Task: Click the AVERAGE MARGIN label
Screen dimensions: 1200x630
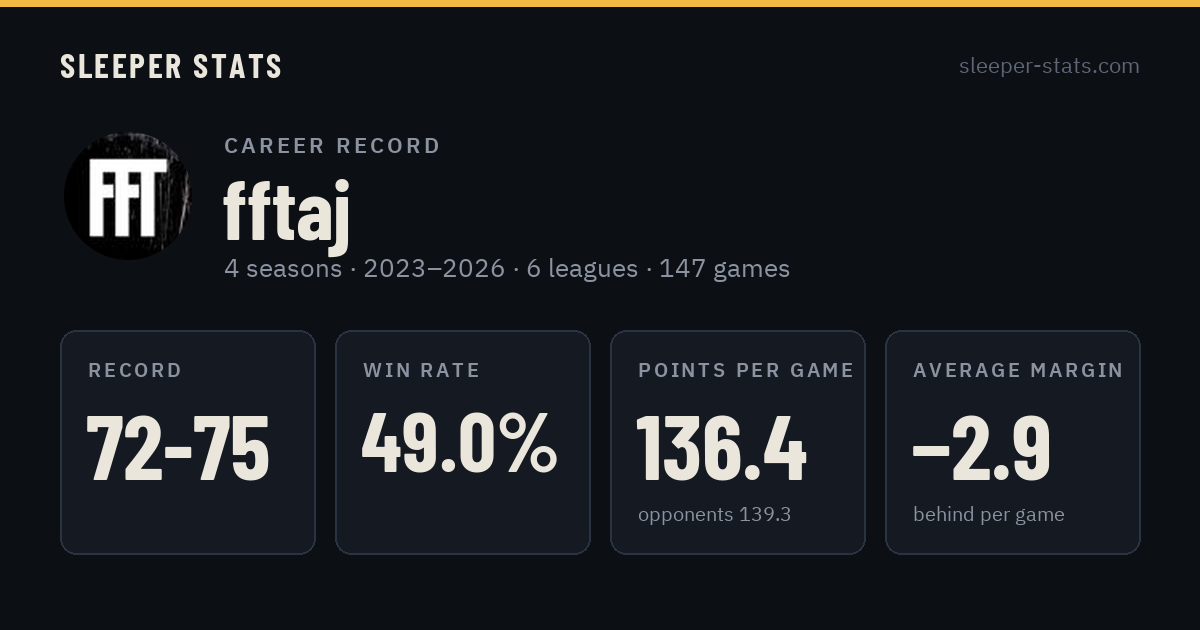Action: pos(1018,370)
